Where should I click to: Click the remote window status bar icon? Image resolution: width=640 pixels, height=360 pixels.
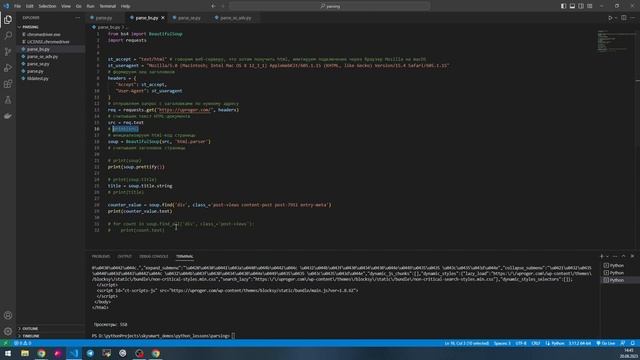click(5, 343)
